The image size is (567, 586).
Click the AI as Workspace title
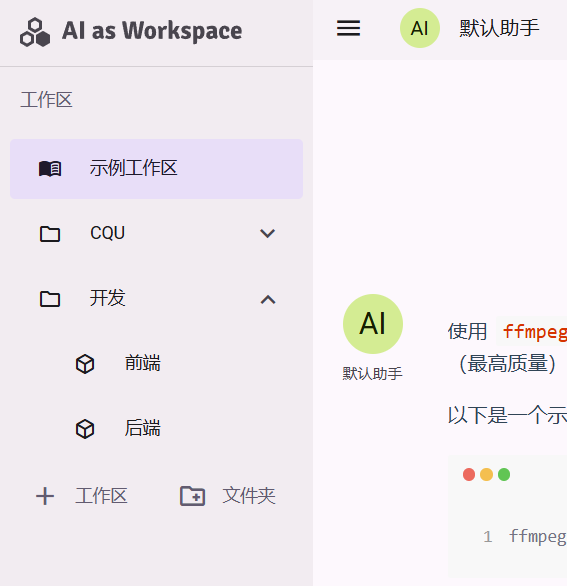(x=152, y=31)
